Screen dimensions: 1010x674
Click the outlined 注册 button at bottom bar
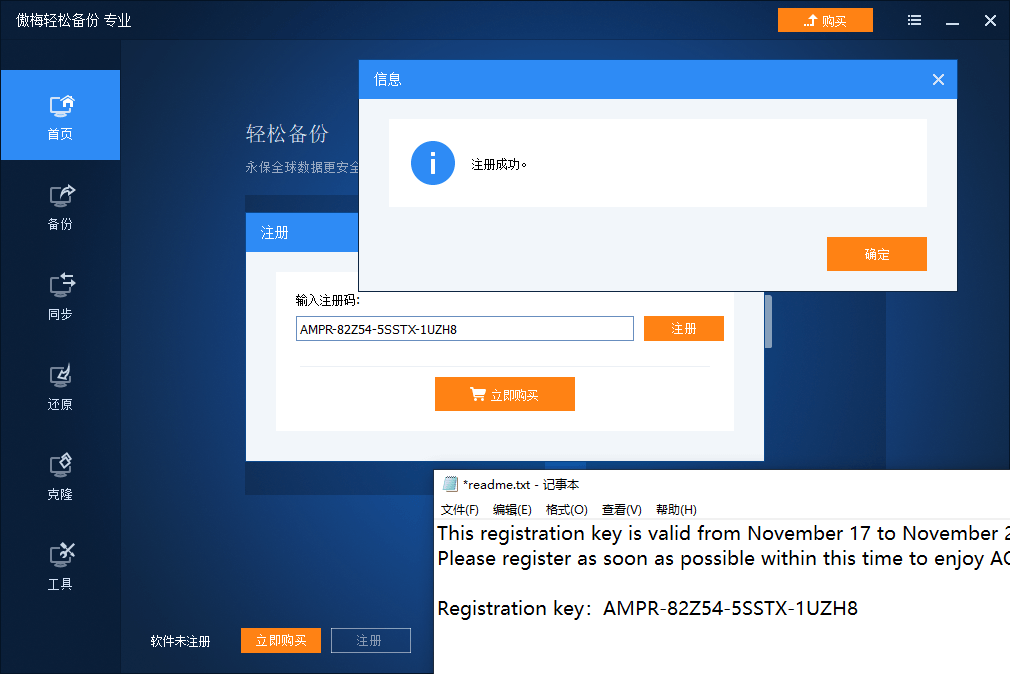[370, 640]
